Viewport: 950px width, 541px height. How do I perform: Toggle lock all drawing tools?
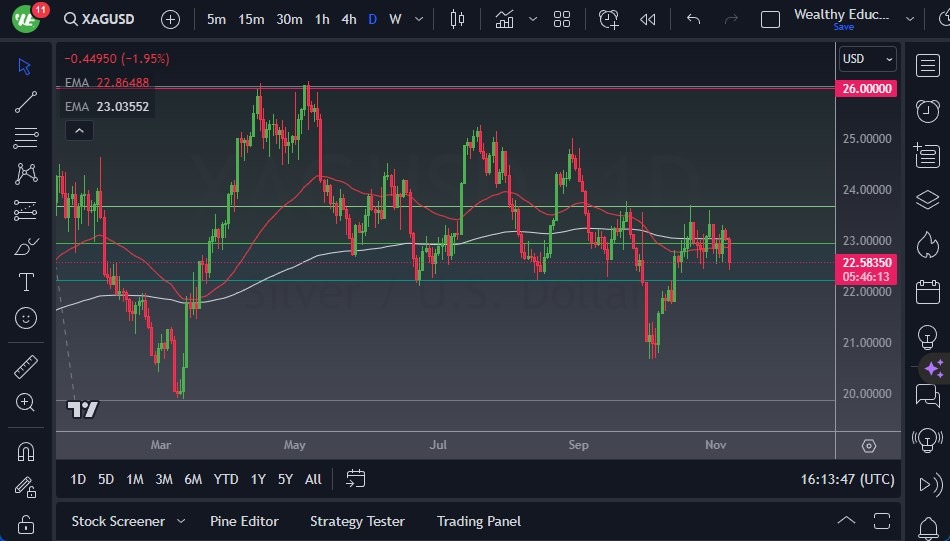[26, 524]
